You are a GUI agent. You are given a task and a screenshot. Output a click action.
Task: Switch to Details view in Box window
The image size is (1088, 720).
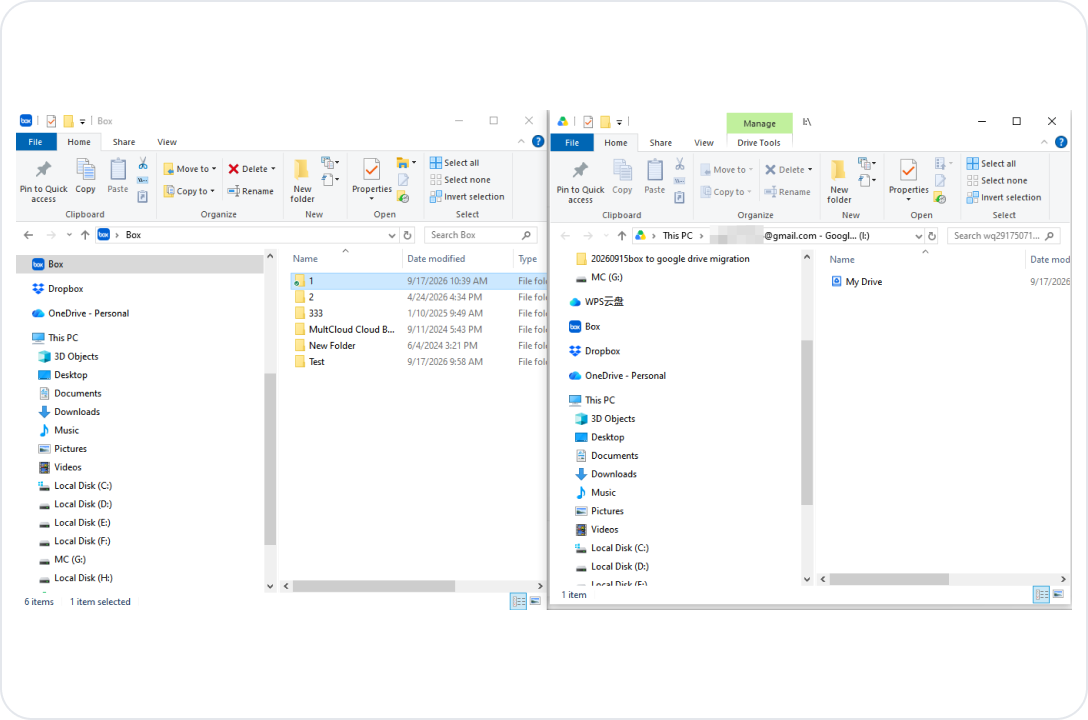point(518,601)
